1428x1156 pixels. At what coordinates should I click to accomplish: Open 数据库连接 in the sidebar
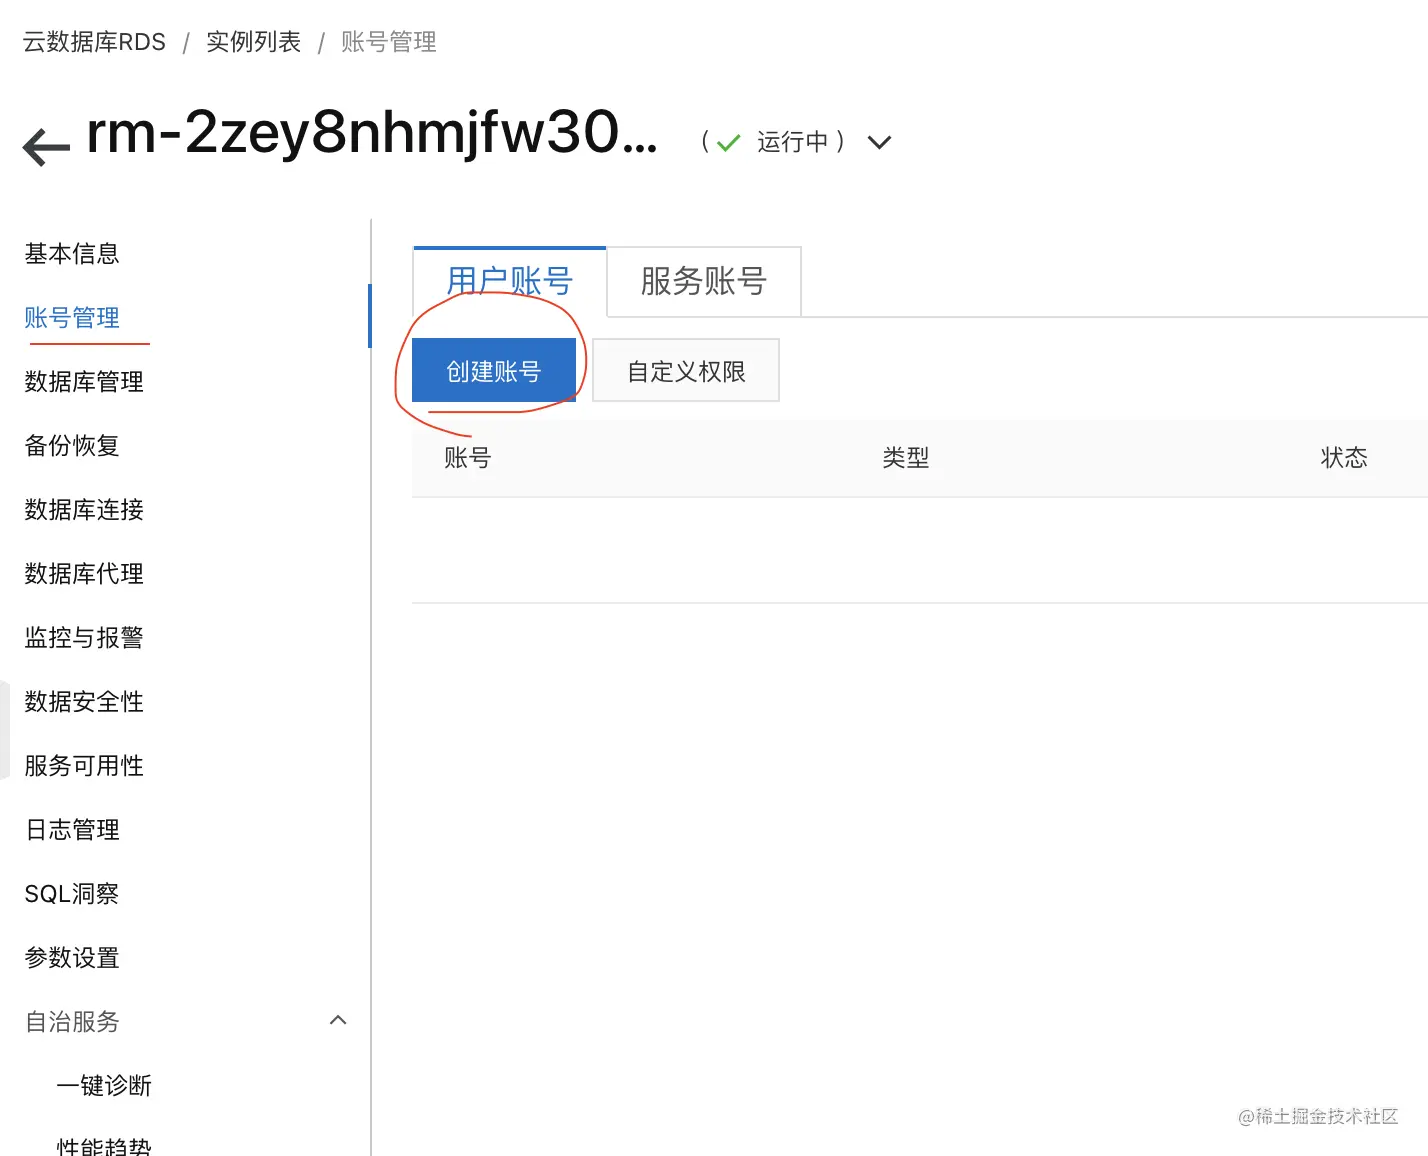pyautogui.click(x=84, y=510)
